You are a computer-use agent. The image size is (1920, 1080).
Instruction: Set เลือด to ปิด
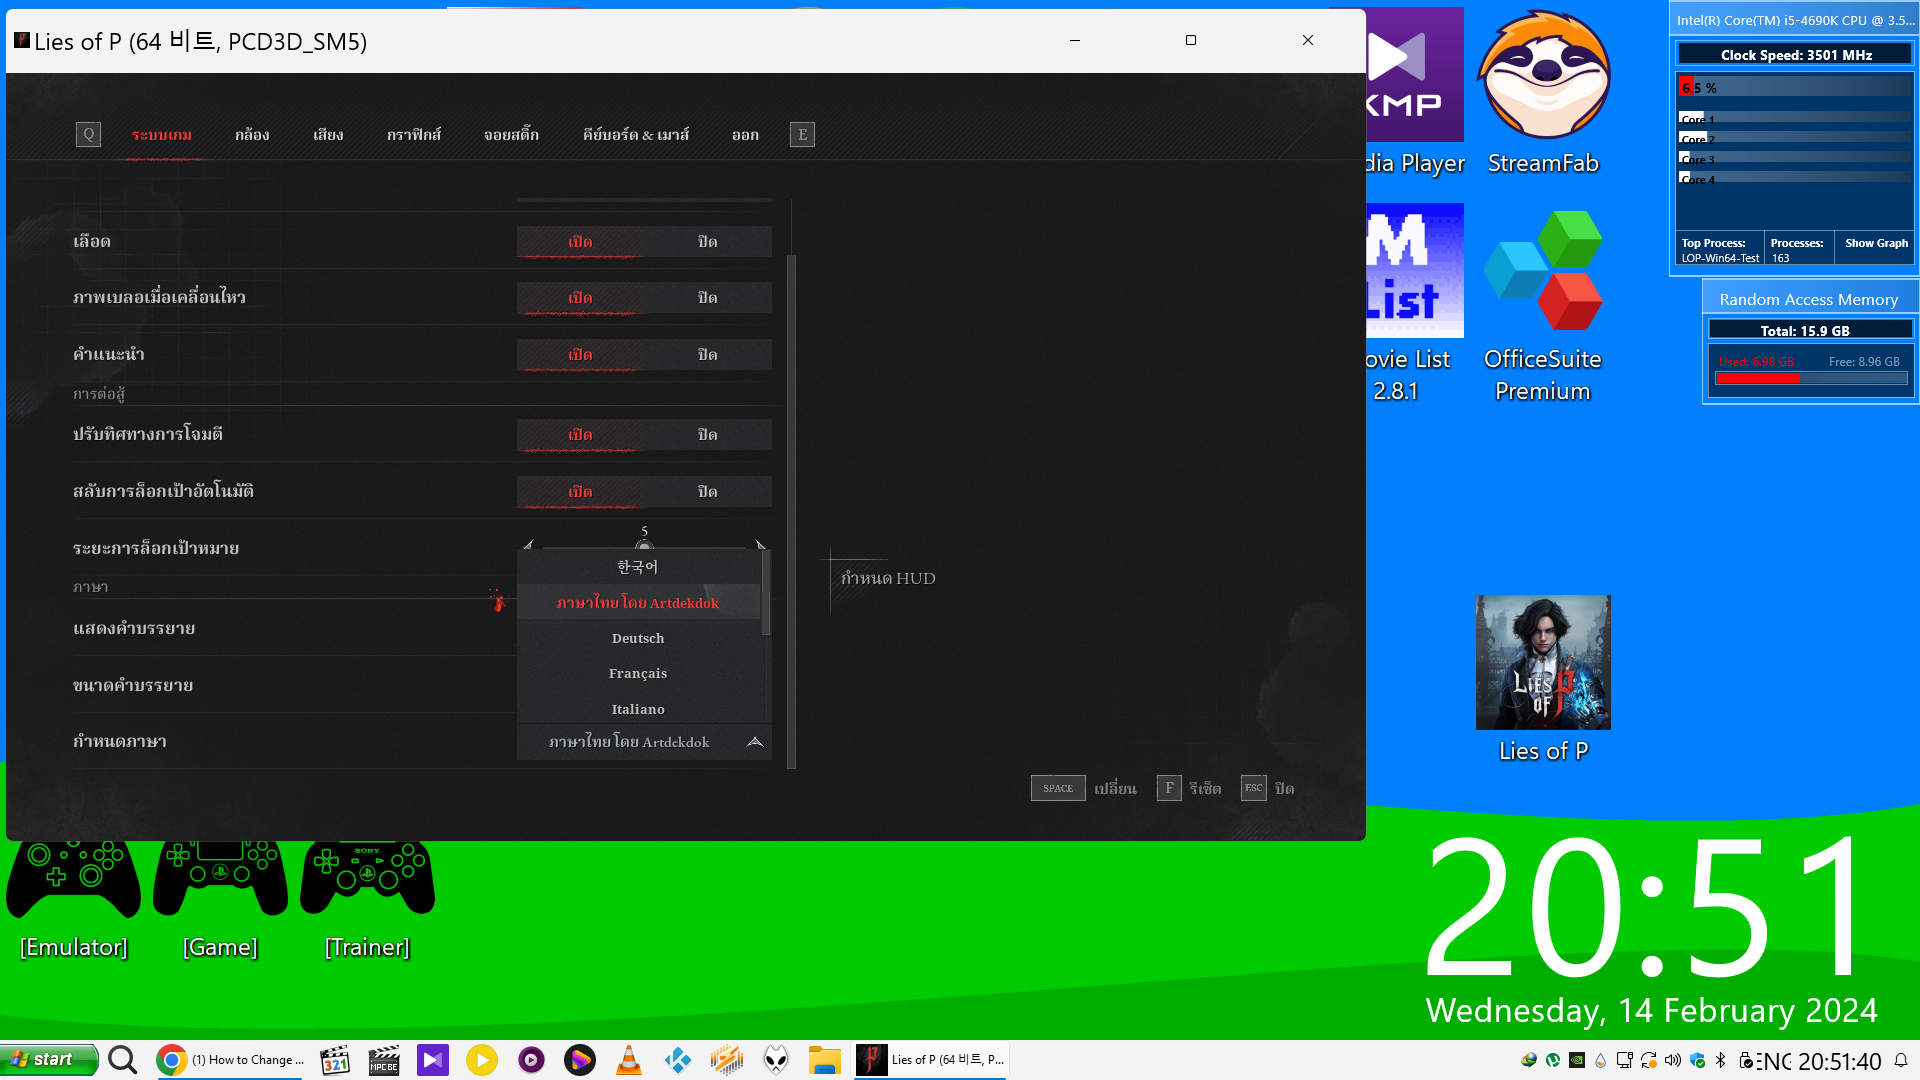[708, 242]
